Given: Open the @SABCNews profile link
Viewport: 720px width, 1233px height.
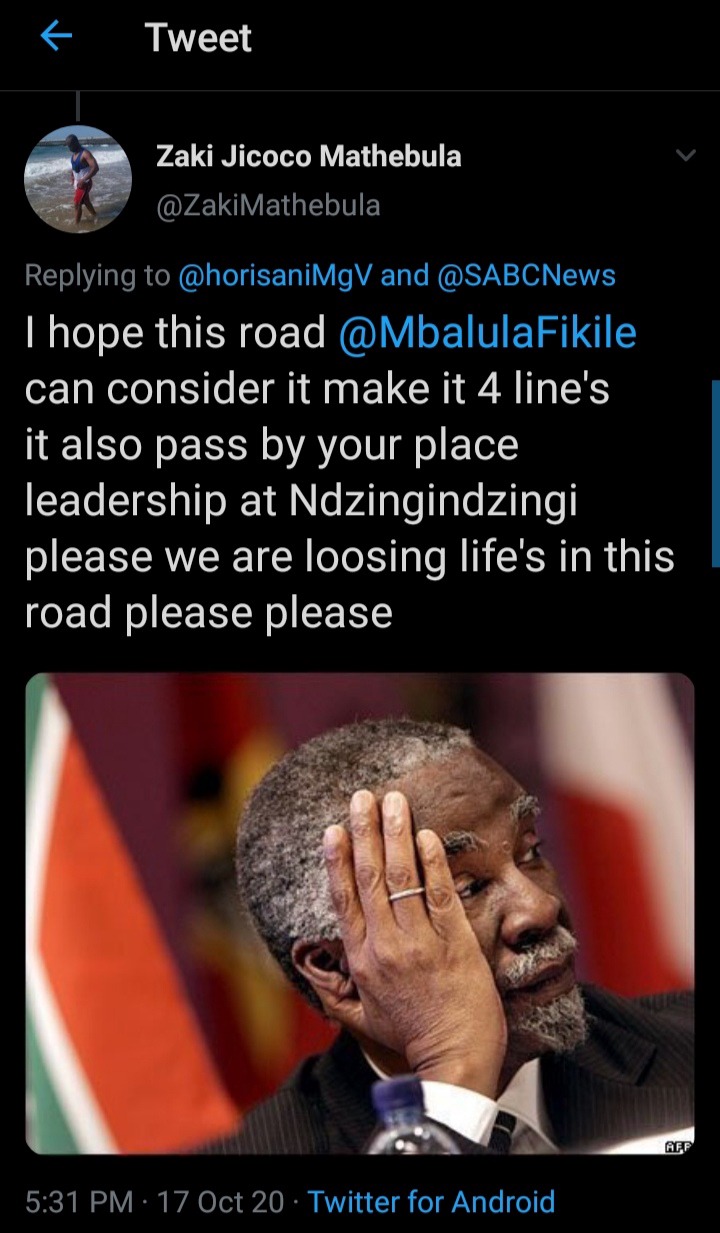Looking at the screenshot, I should 527,276.
